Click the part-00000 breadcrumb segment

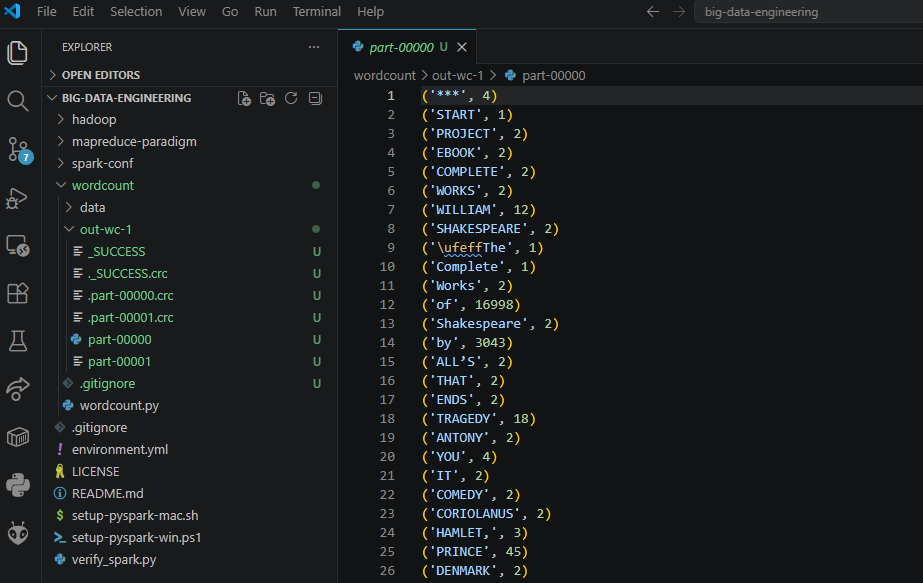point(553,75)
